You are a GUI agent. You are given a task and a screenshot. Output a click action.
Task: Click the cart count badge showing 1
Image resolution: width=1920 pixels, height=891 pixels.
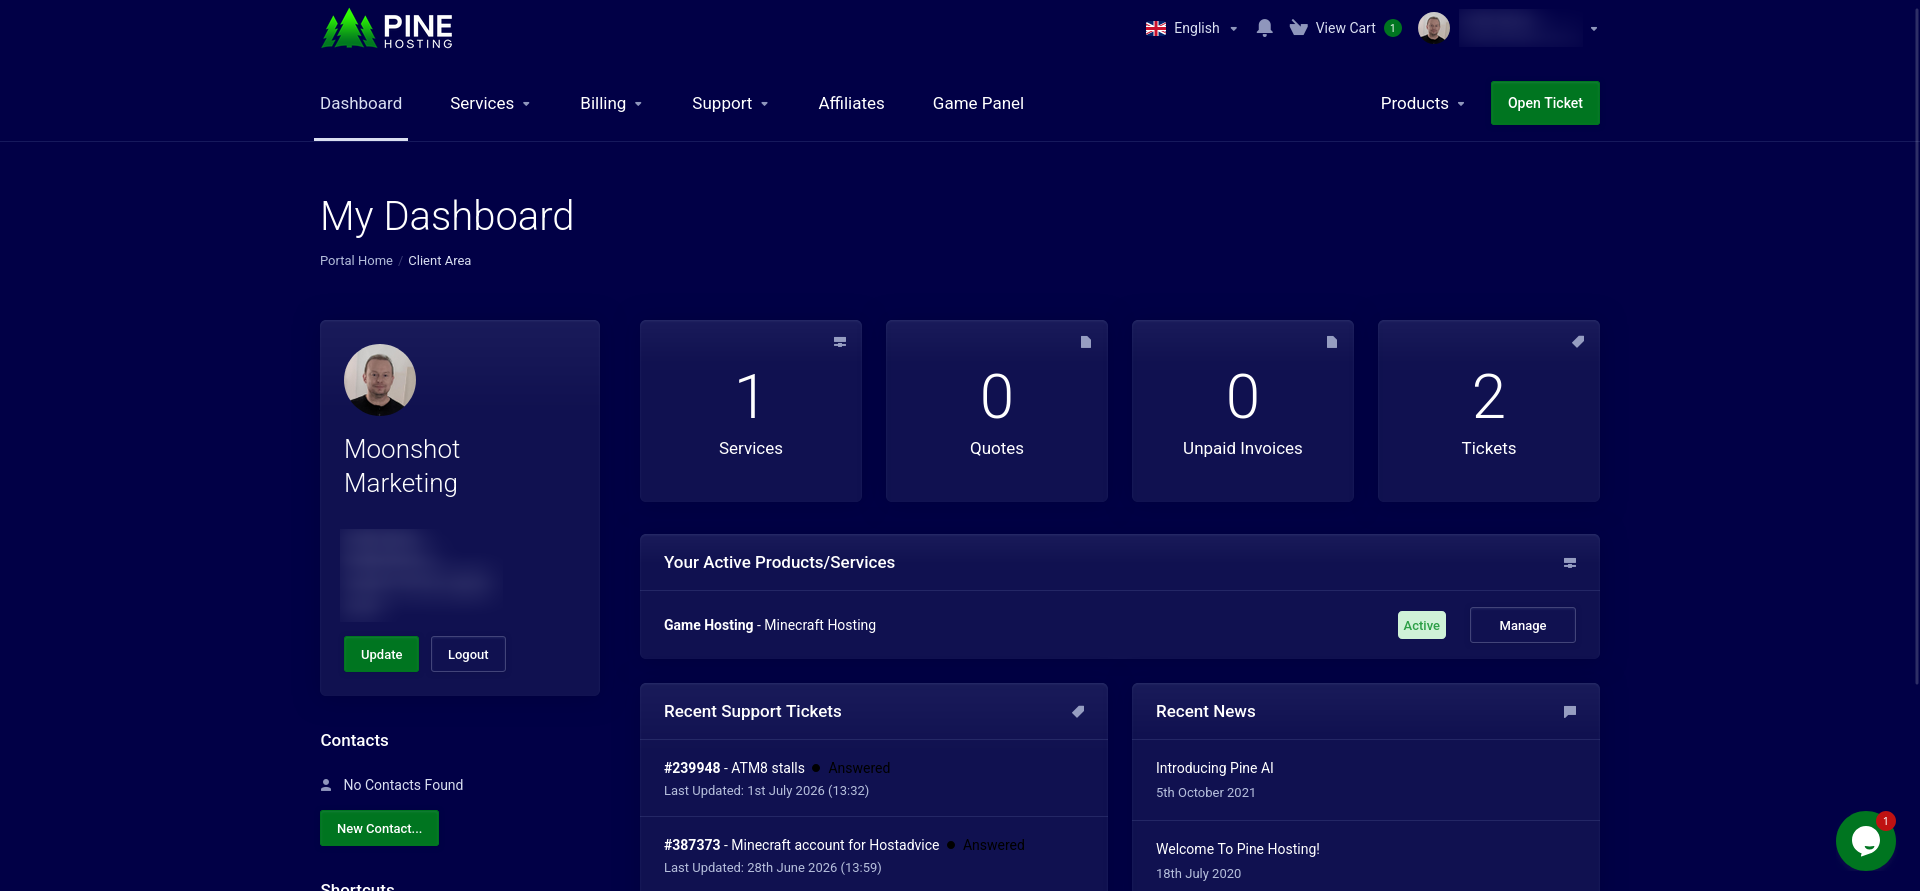(x=1392, y=28)
